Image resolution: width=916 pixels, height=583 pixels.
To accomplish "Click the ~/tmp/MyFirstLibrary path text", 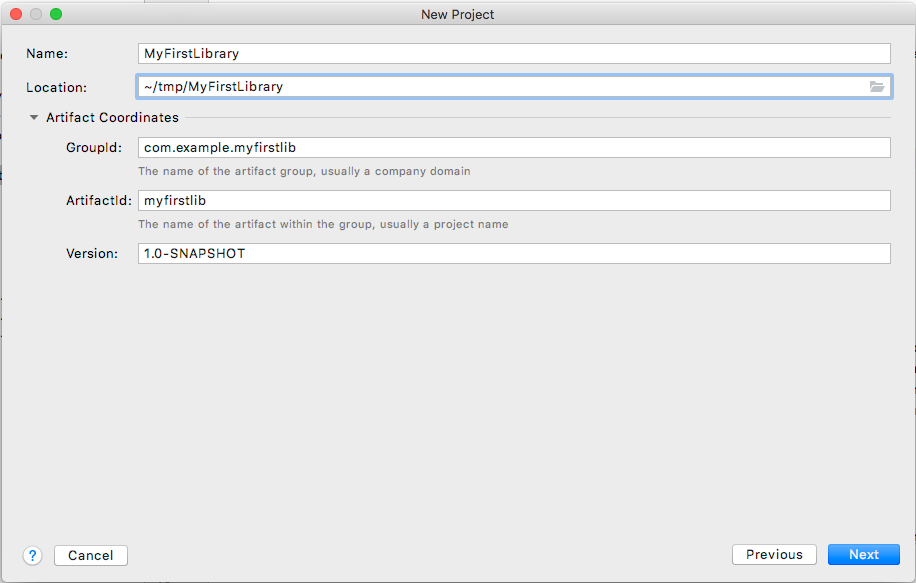I will (214, 86).
